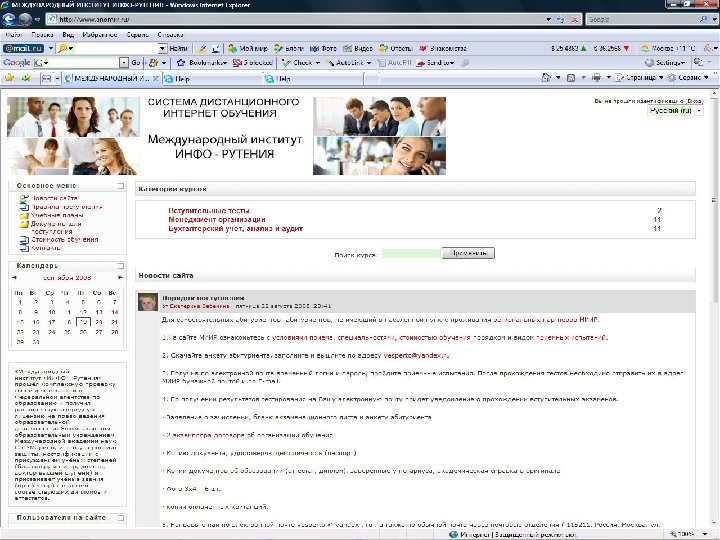Click the Google toolbar logo
This screenshot has height=540, width=720.
17,62
